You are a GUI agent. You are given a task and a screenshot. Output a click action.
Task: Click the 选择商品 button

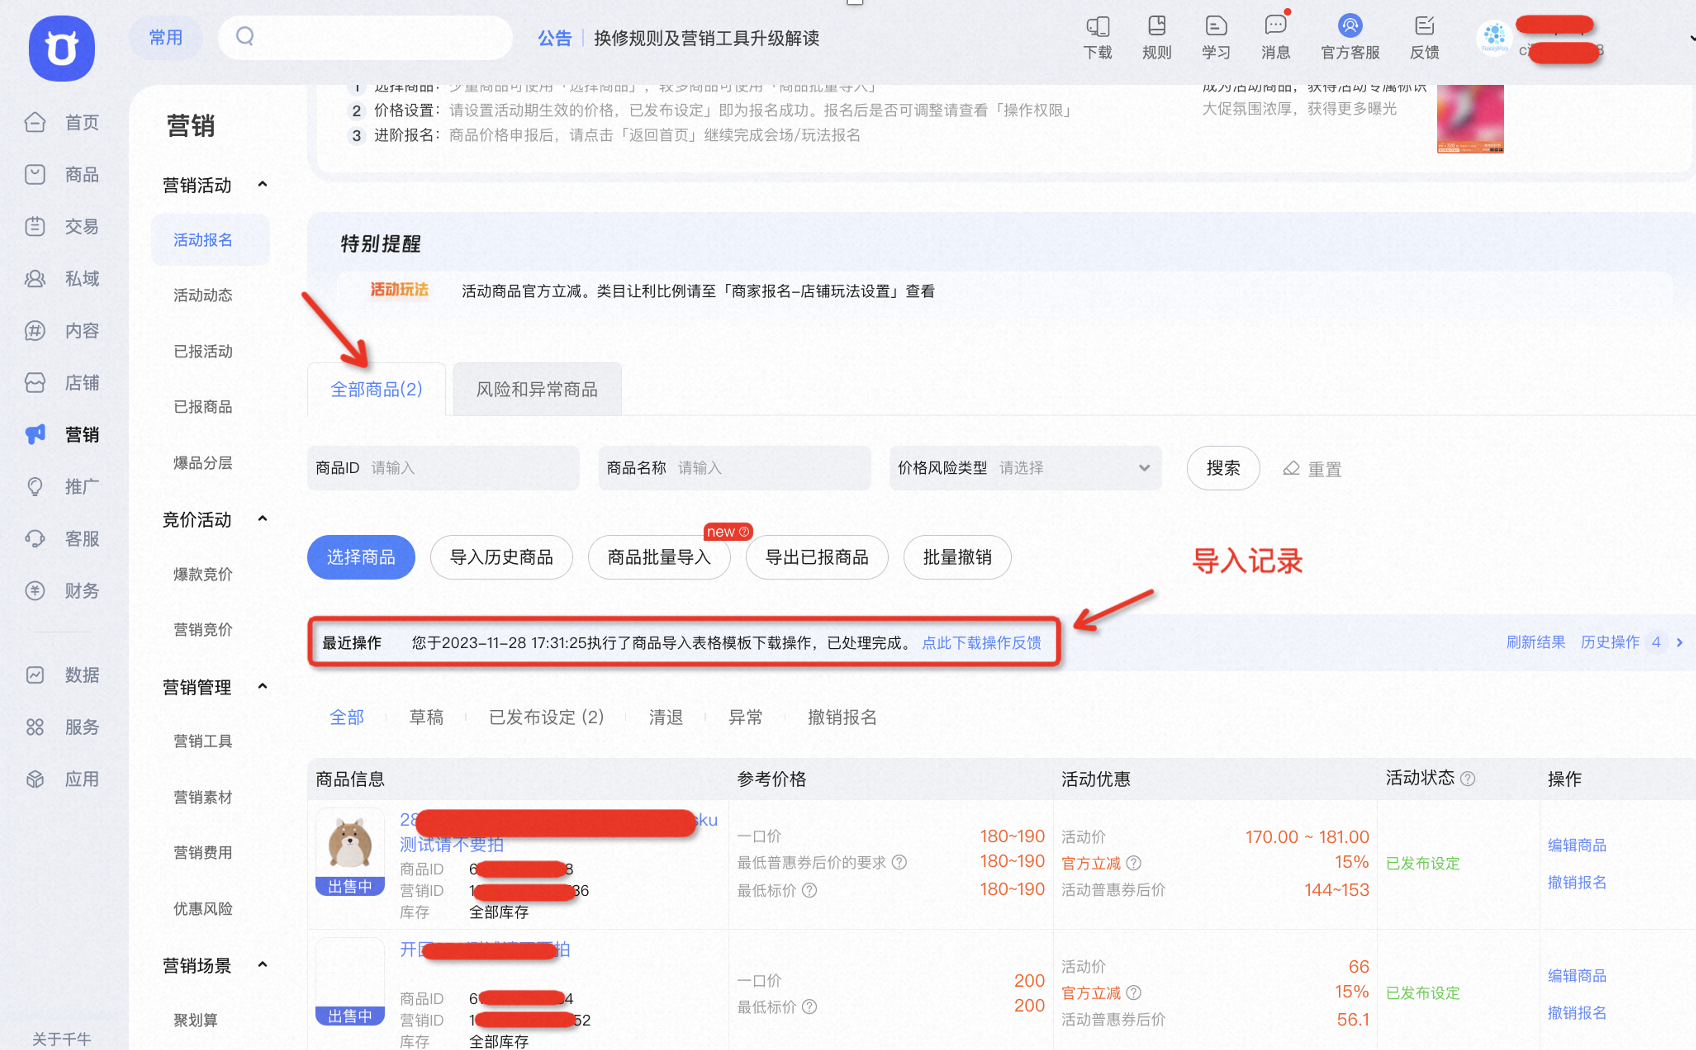point(361,557)
